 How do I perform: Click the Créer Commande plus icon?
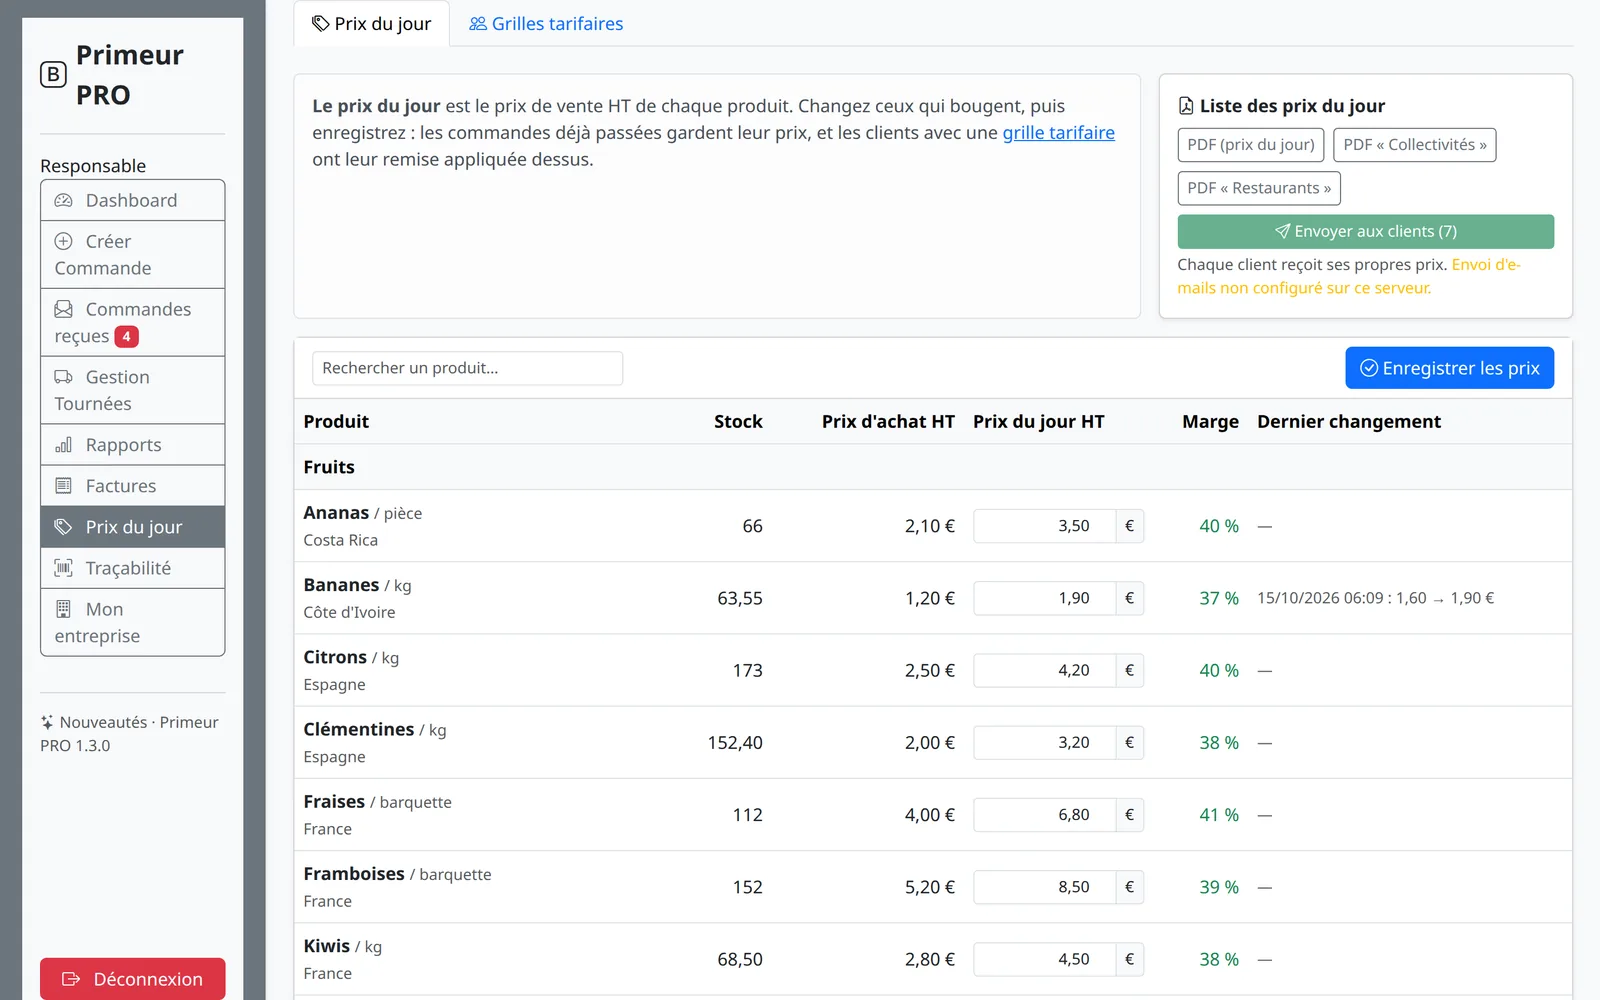63,241
